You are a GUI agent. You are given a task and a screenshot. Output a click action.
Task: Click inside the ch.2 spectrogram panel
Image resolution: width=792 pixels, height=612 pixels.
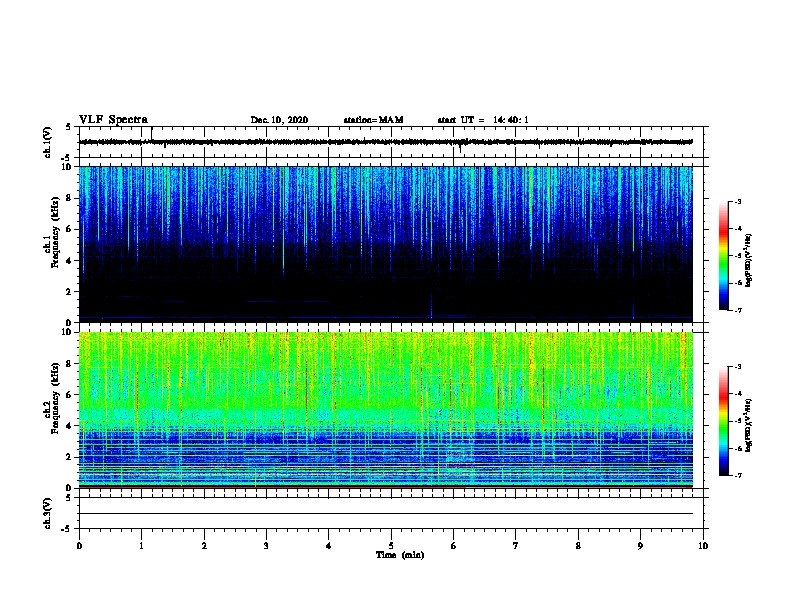(x=386, y=410)
